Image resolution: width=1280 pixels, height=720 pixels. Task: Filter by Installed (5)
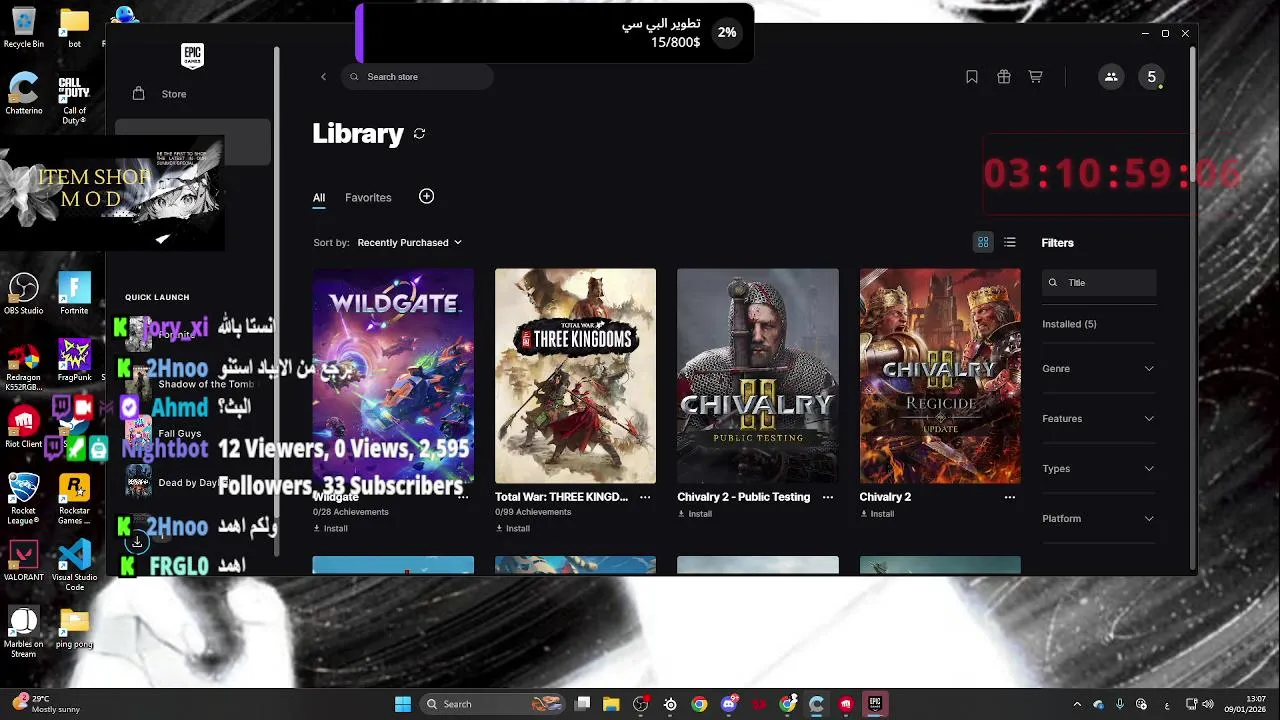tap(1069, 324)
